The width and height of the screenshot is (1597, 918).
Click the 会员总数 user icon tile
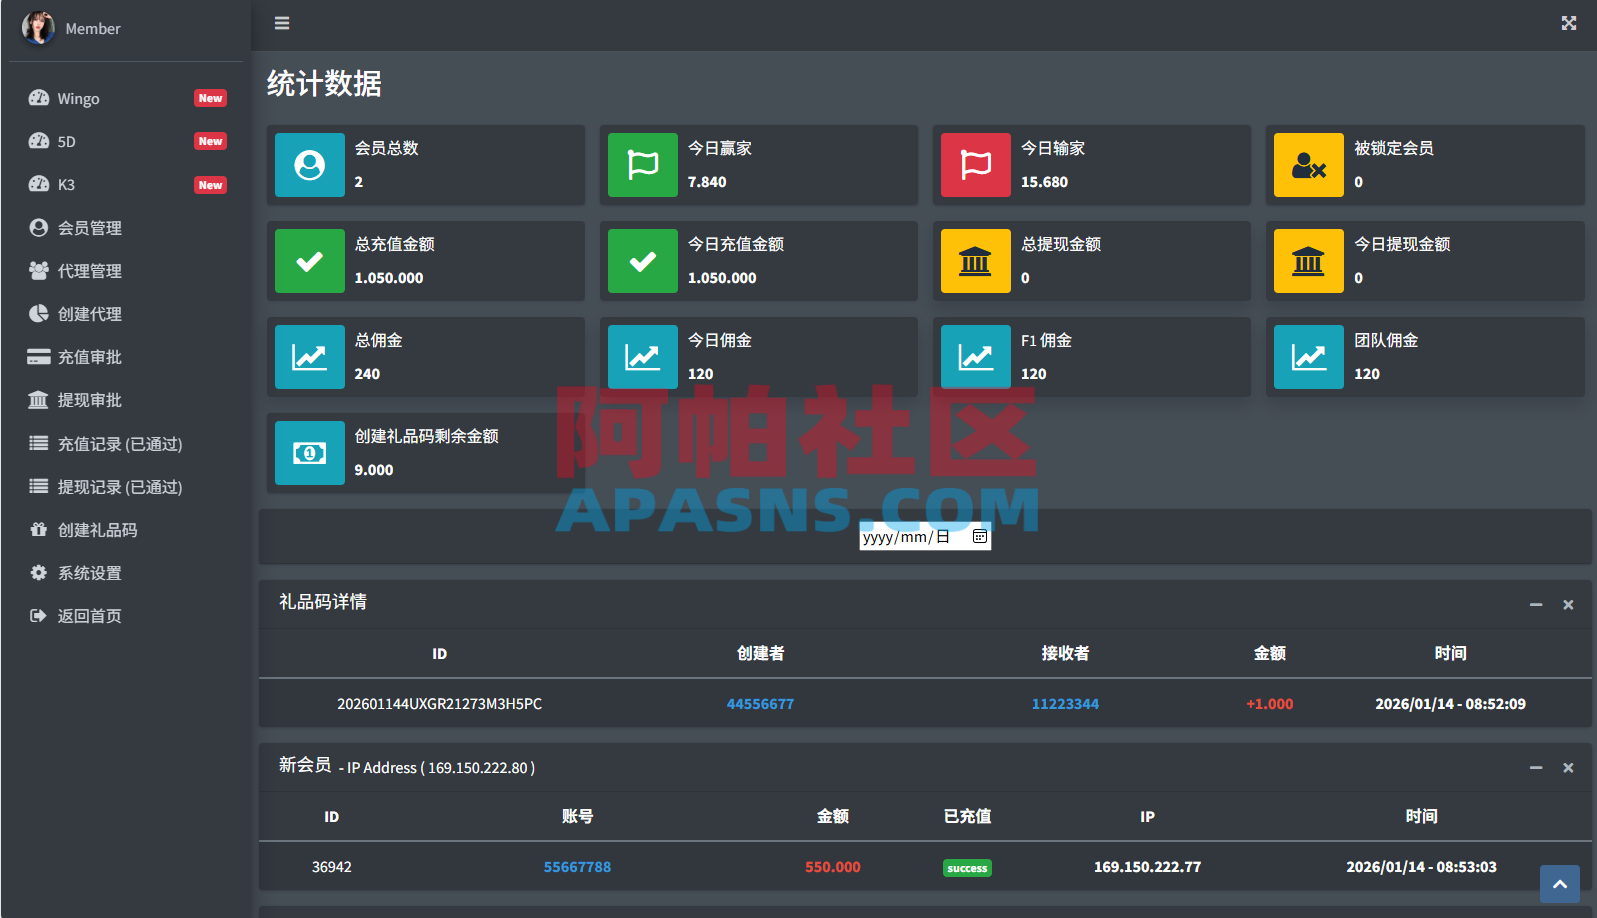pyautogui.click(x=310, y=165)
